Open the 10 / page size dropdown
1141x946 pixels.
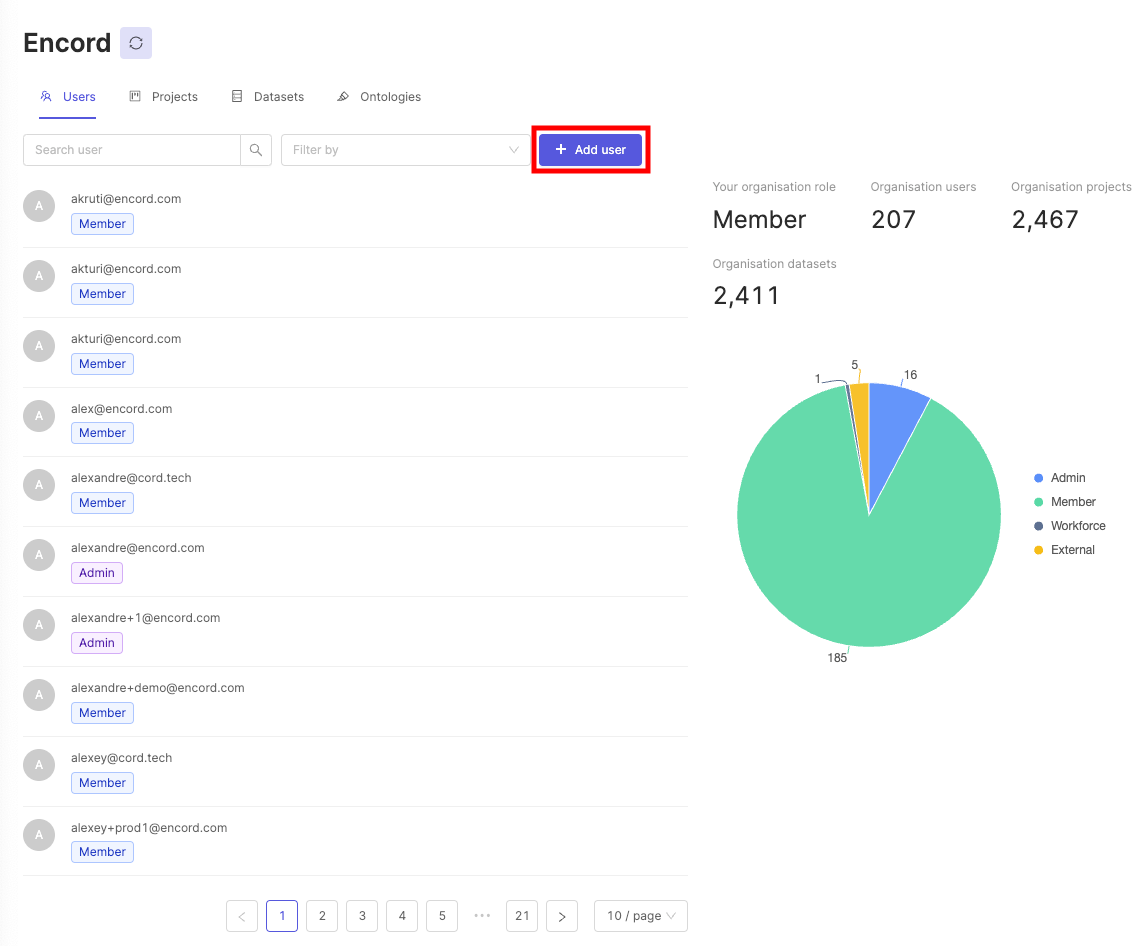(641, 915)
